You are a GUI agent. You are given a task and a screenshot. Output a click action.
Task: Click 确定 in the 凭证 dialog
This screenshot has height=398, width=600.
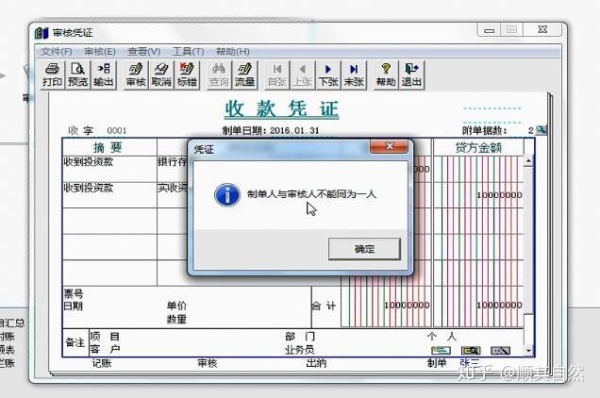pos(364,249)
